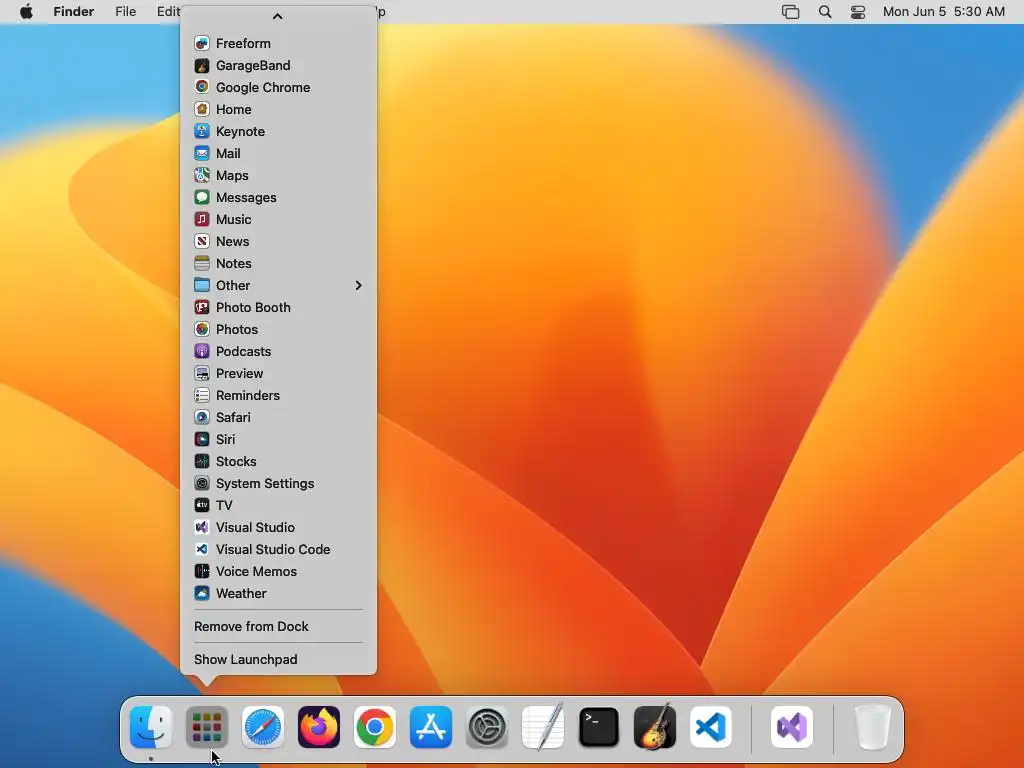
Task: Open Spotlight search in menu bar
Action: (x=825, y=12)
